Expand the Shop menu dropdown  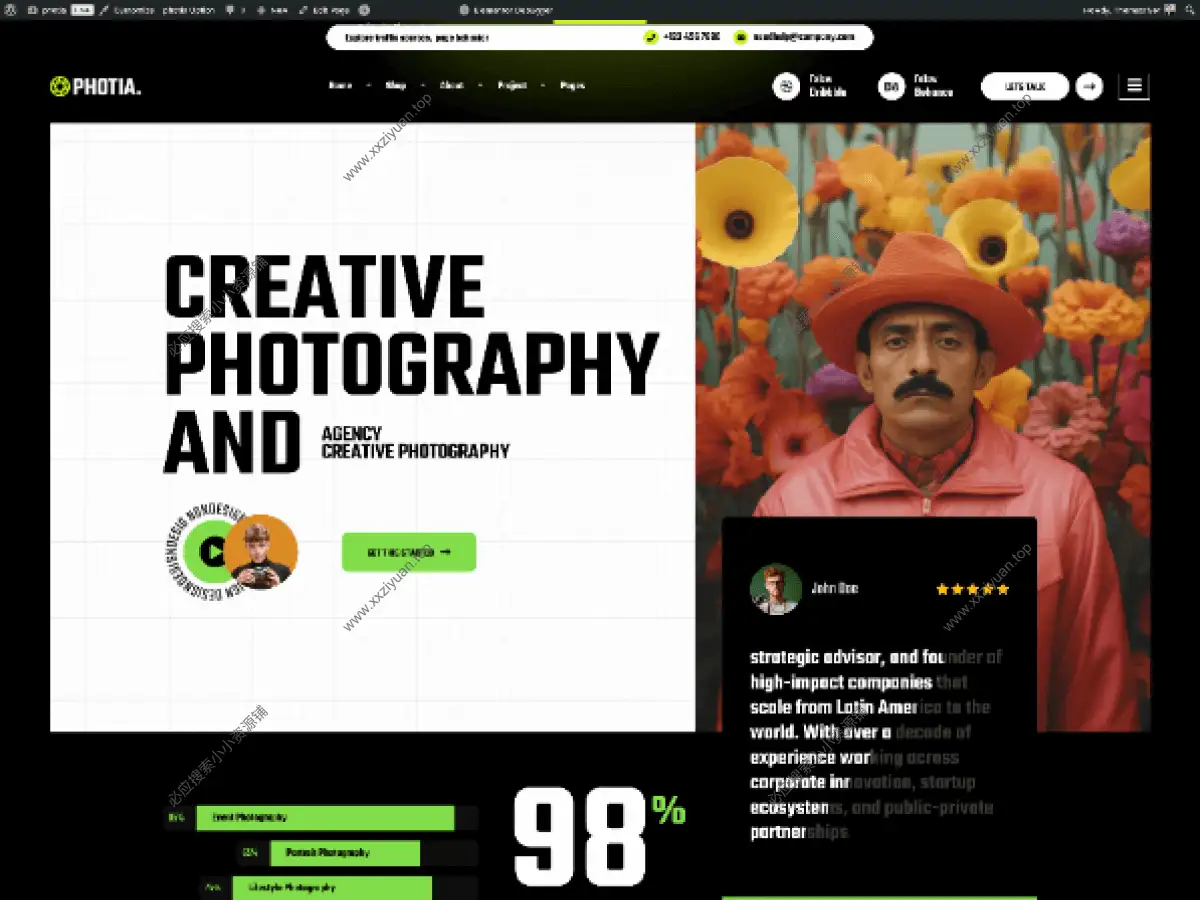pyautogui.click(x=396, y=86)
